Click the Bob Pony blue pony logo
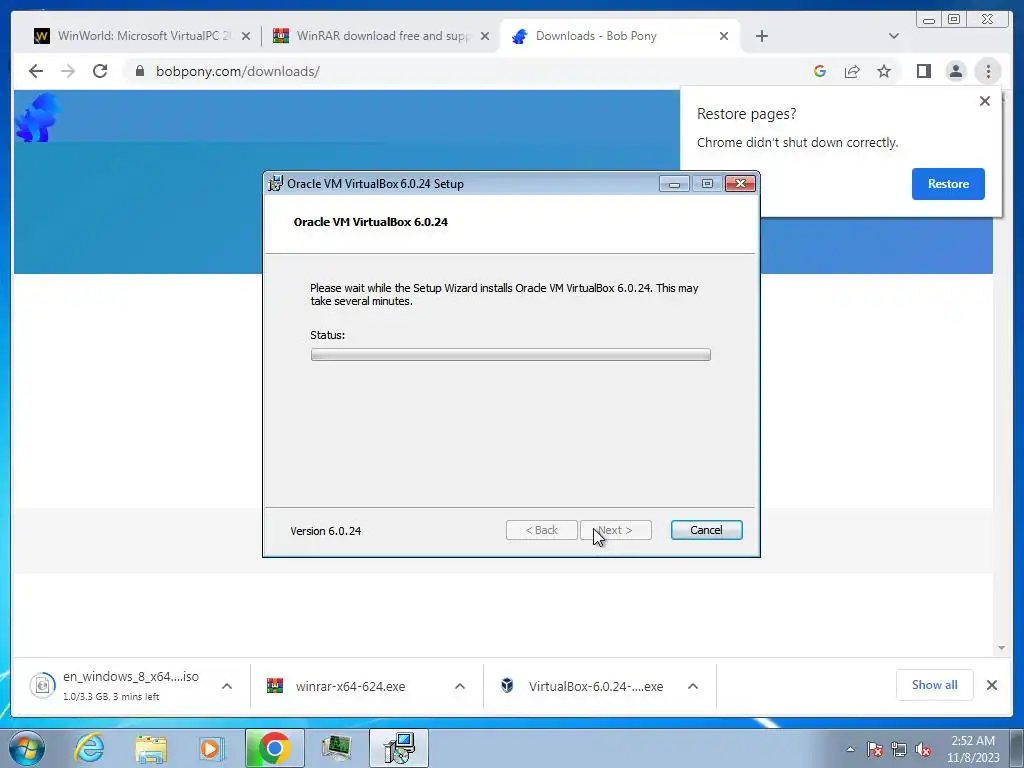This screenshot has width=1024, height=768. [x=38, y=118]
